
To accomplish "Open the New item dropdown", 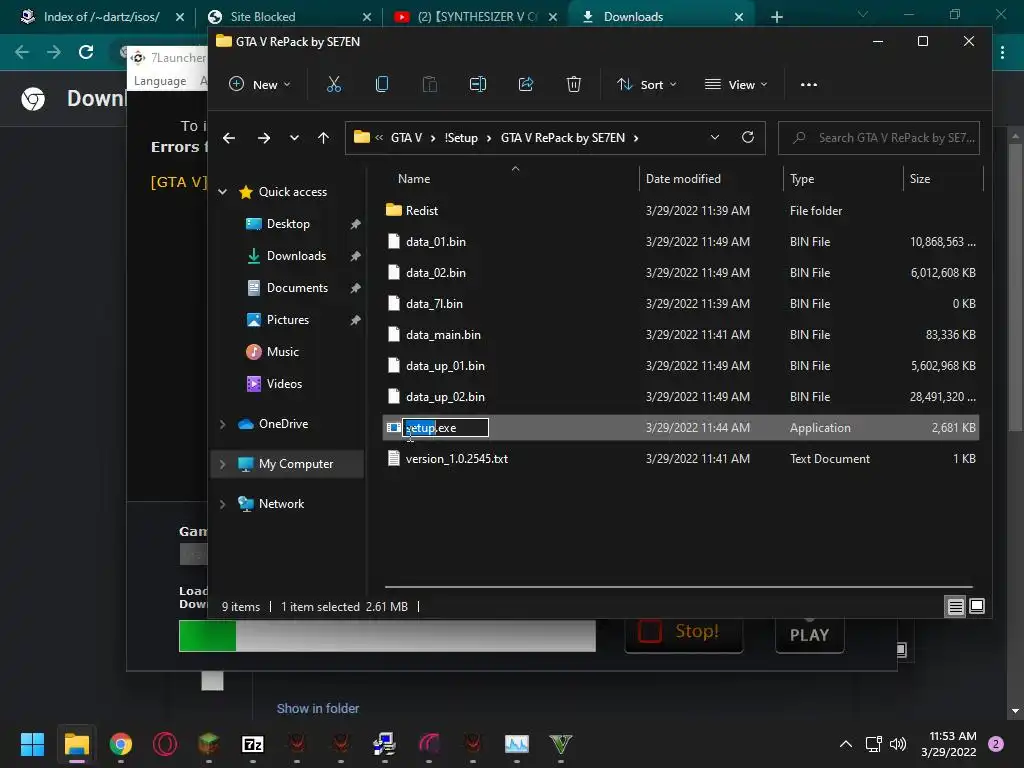I will (259, 84).
